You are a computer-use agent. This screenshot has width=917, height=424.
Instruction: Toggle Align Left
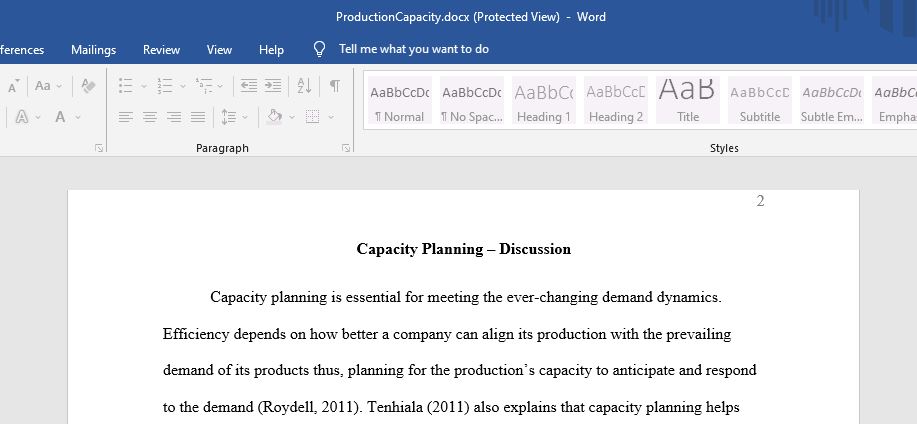point(125,118)
